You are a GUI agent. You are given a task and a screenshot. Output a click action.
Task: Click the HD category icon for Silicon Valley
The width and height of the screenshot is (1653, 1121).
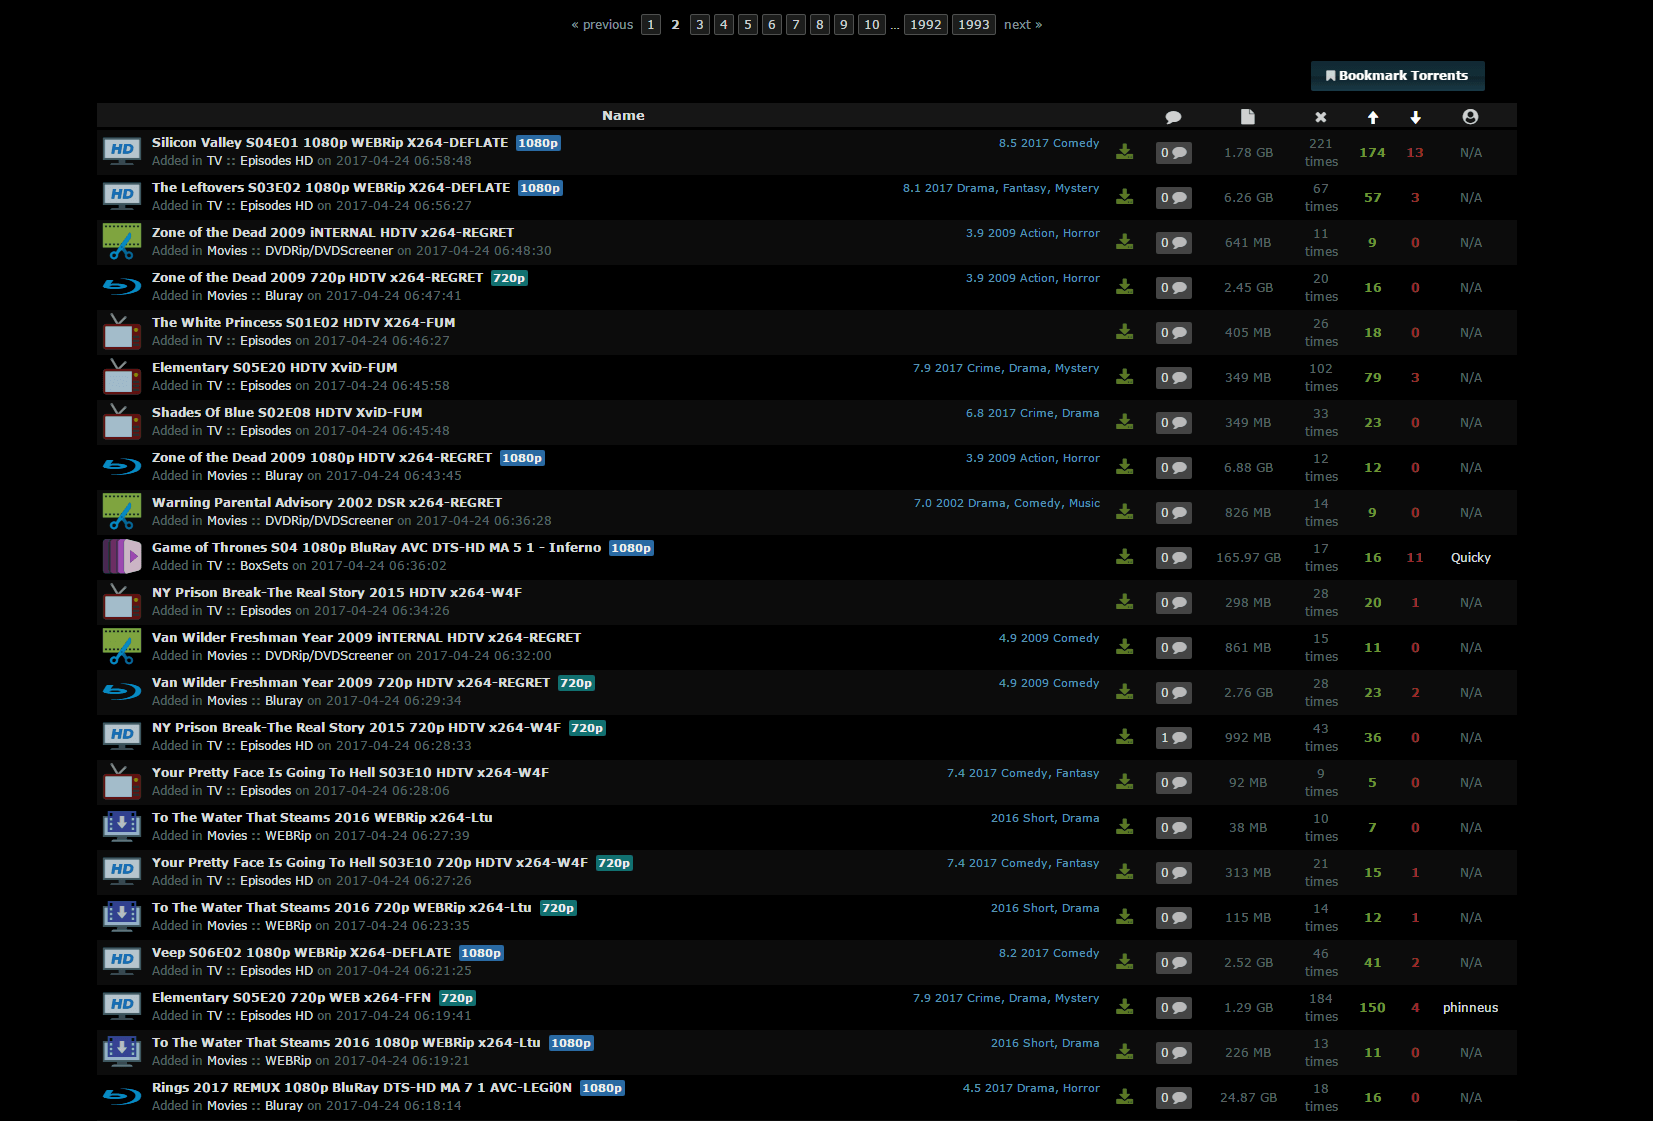(x=122, y=152)
